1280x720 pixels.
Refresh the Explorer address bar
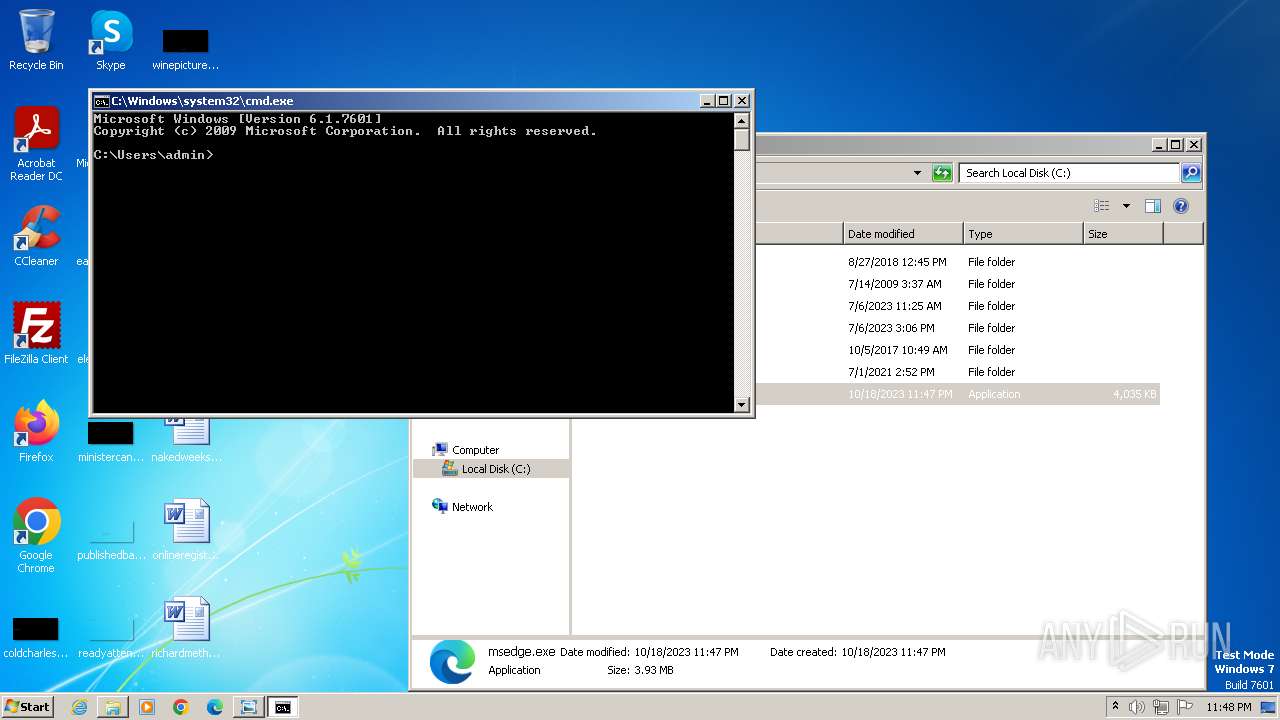[942, 173]
